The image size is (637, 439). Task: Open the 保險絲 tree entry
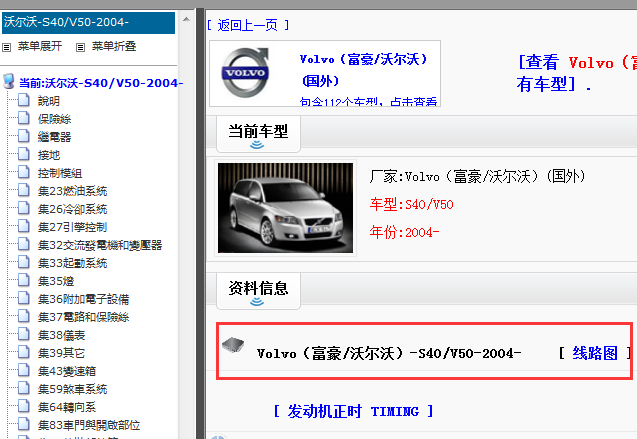click(x=54, y=119)
